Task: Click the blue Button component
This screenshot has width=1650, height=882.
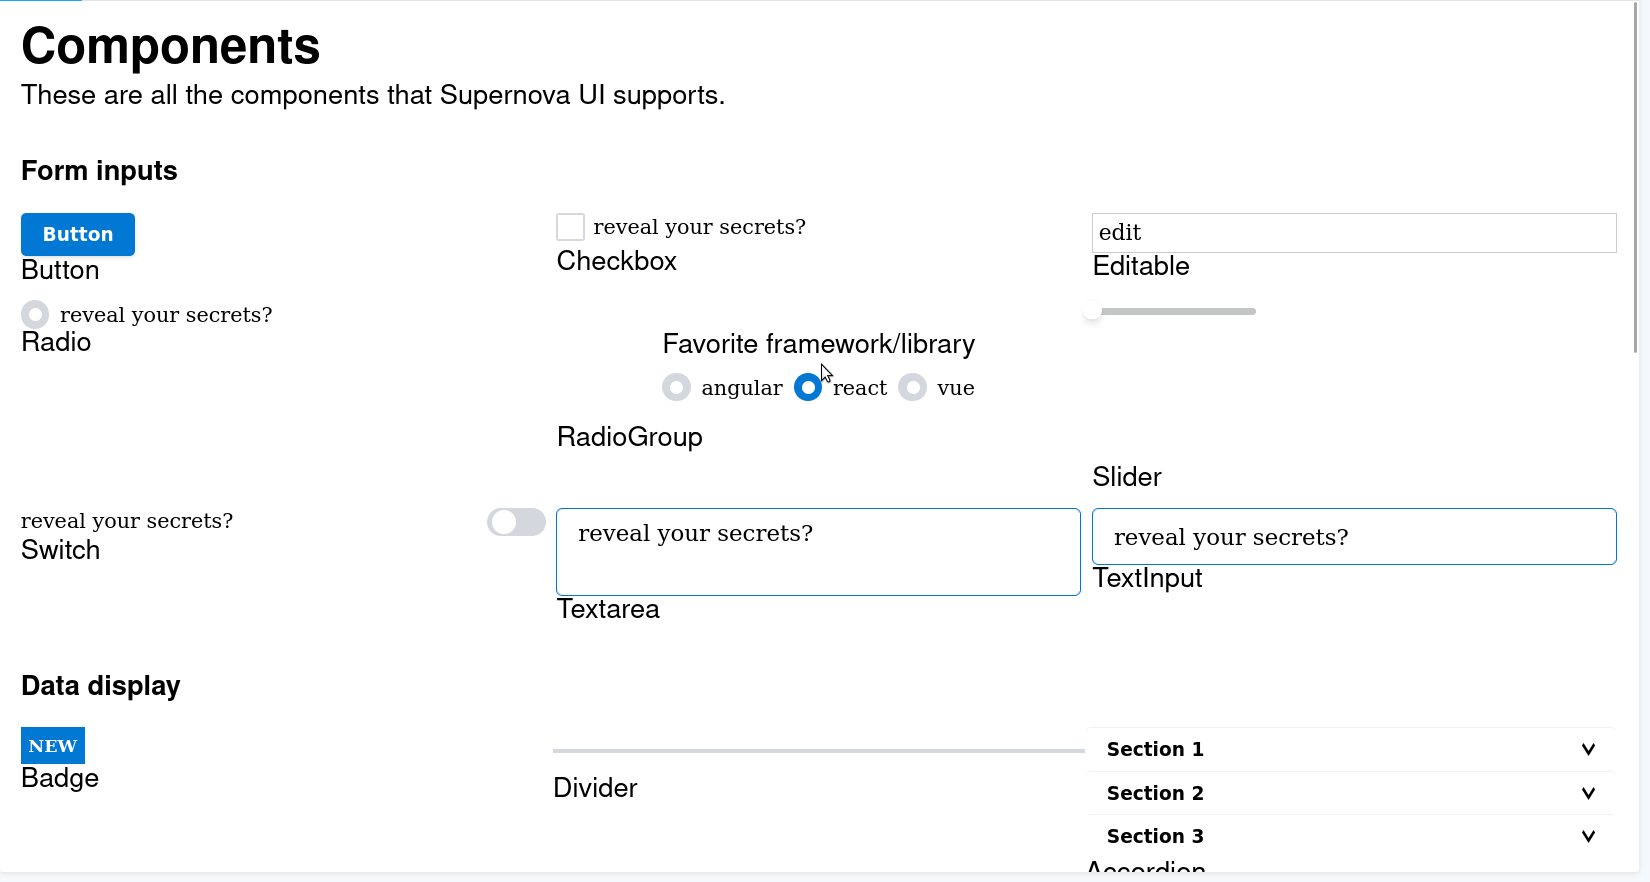Action: pos(78,234)
